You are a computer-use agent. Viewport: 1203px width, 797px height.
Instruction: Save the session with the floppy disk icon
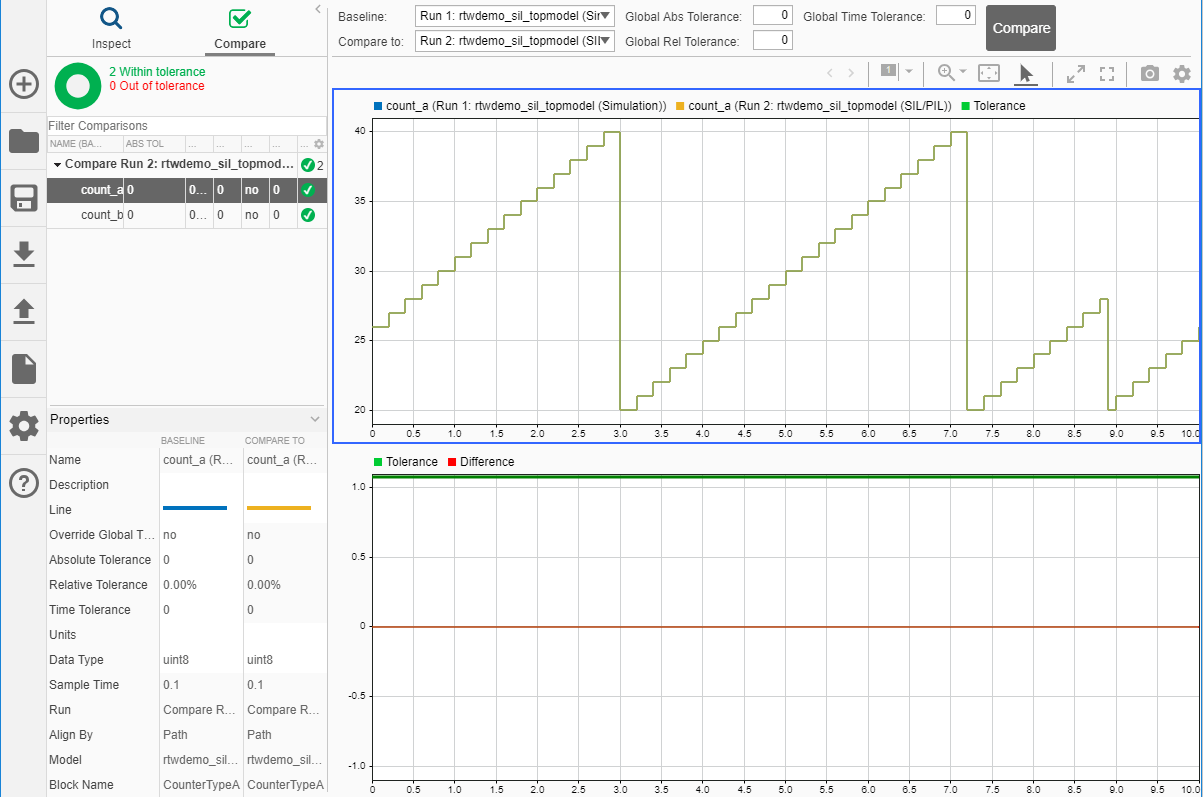click(x=24, y=198)
